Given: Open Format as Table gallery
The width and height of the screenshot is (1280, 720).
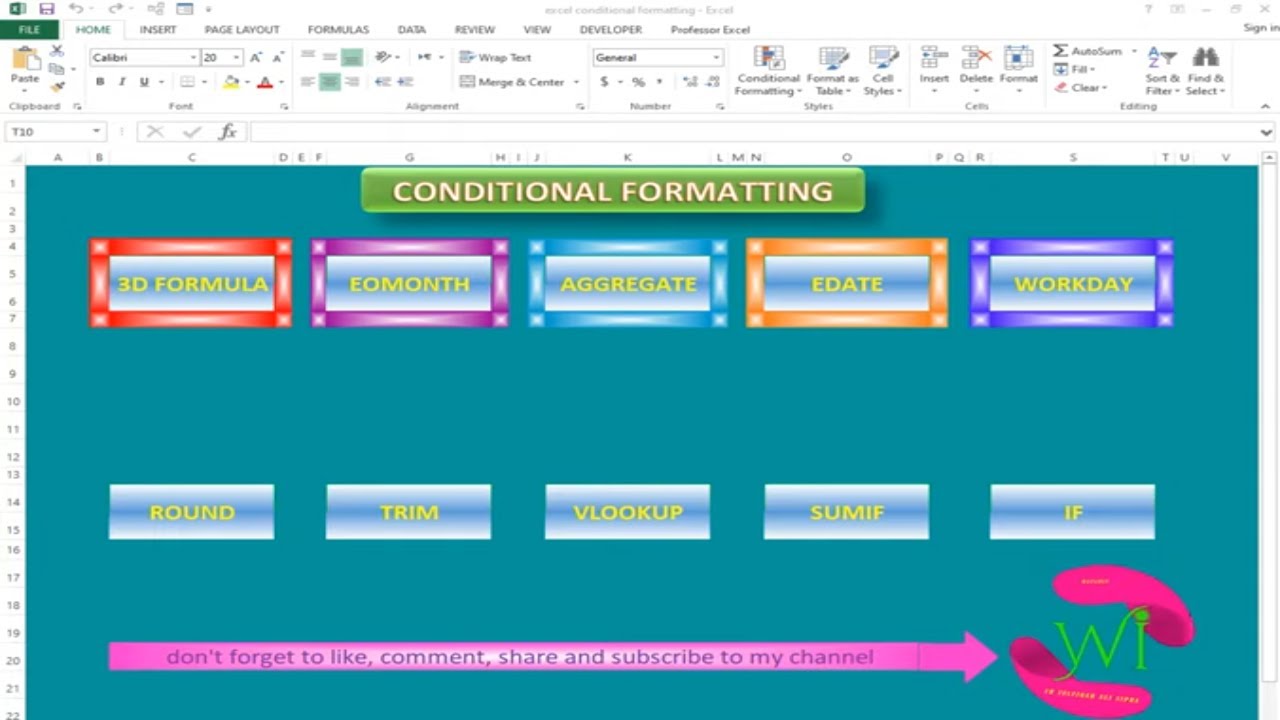Looking at the screenshot, I should [x=832, y=70].
